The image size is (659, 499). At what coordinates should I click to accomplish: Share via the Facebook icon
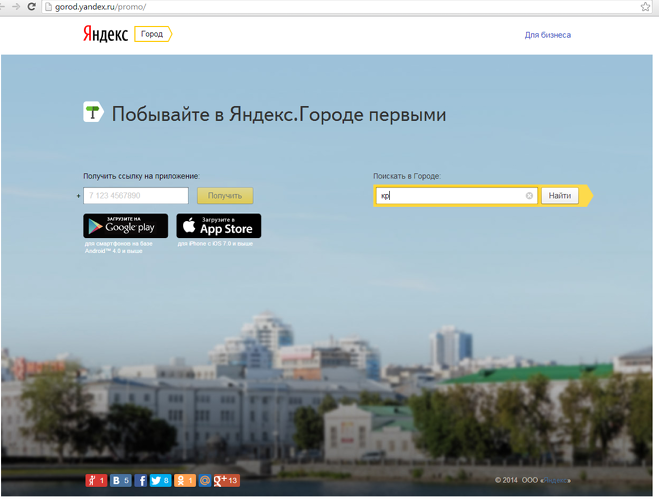(x=141, y=481)
